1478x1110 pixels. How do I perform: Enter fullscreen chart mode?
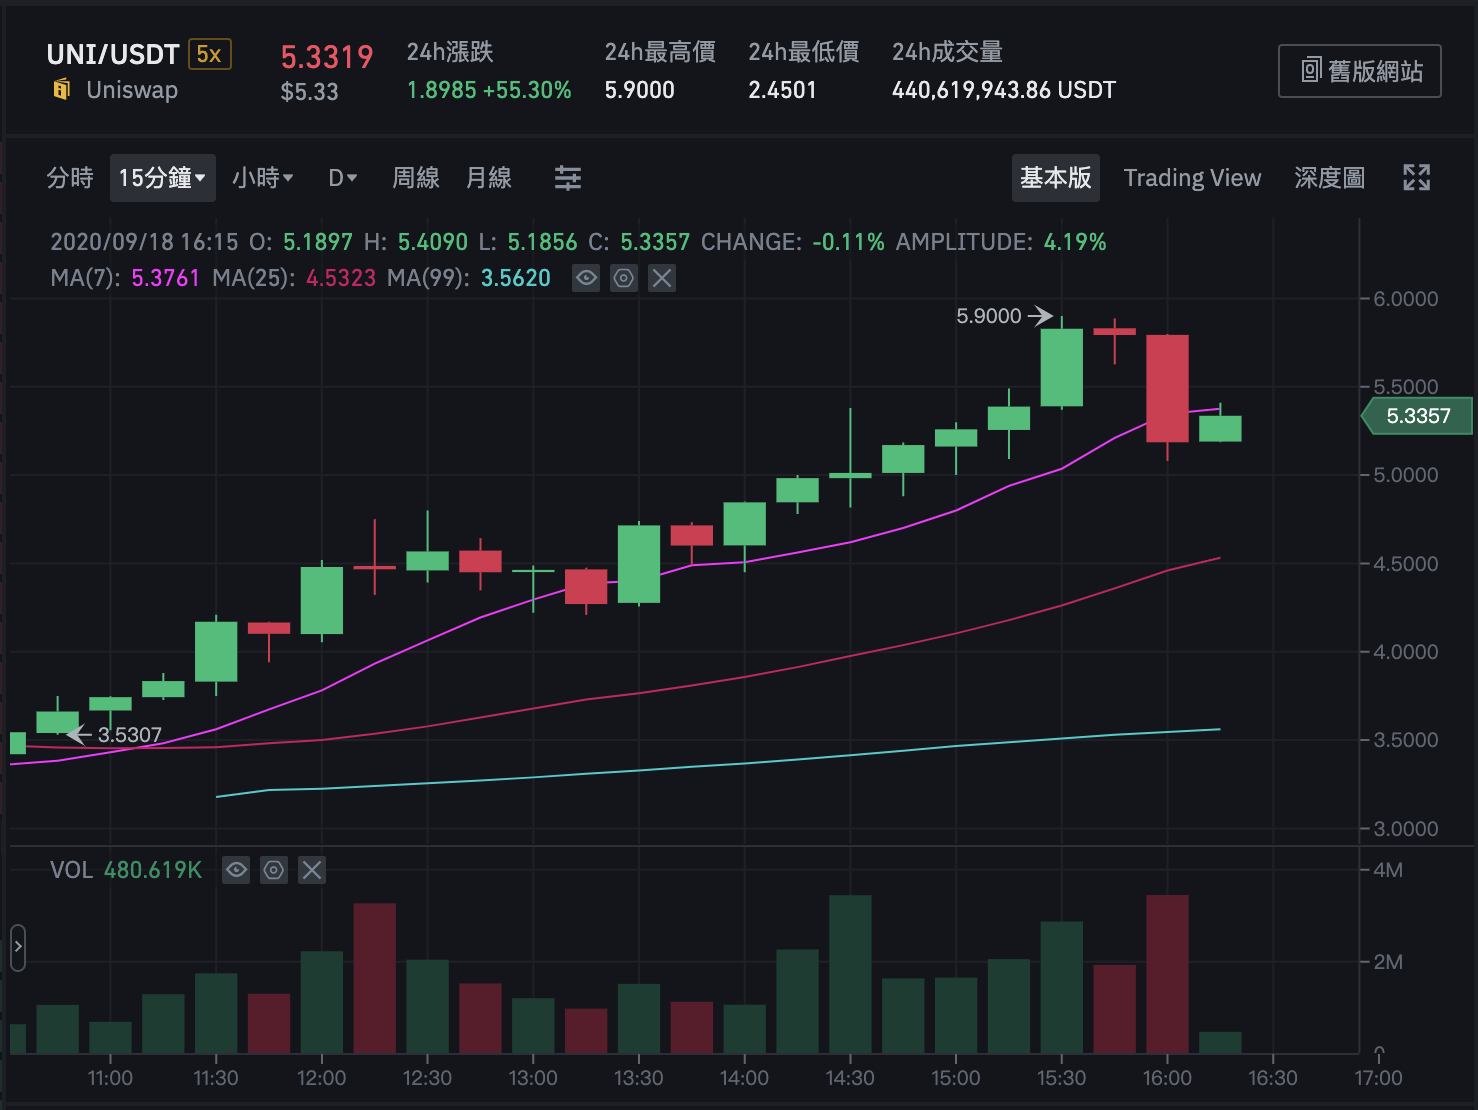click(x=1416, y=178)
